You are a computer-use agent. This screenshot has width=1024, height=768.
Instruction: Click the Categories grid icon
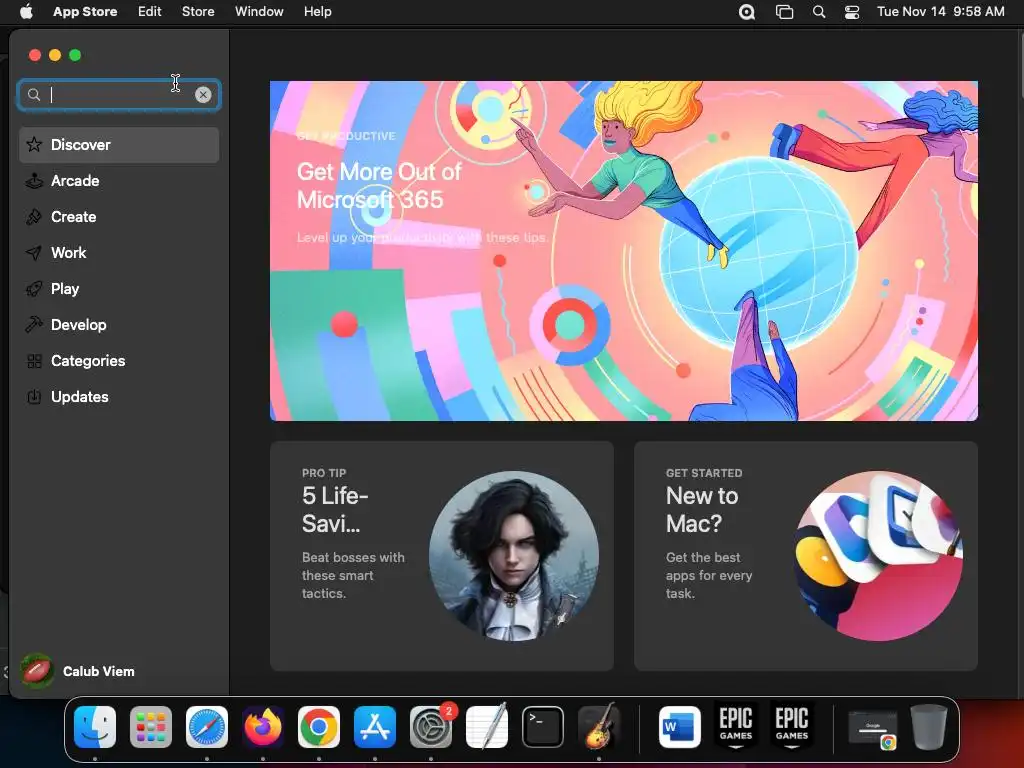coord(34,360)
